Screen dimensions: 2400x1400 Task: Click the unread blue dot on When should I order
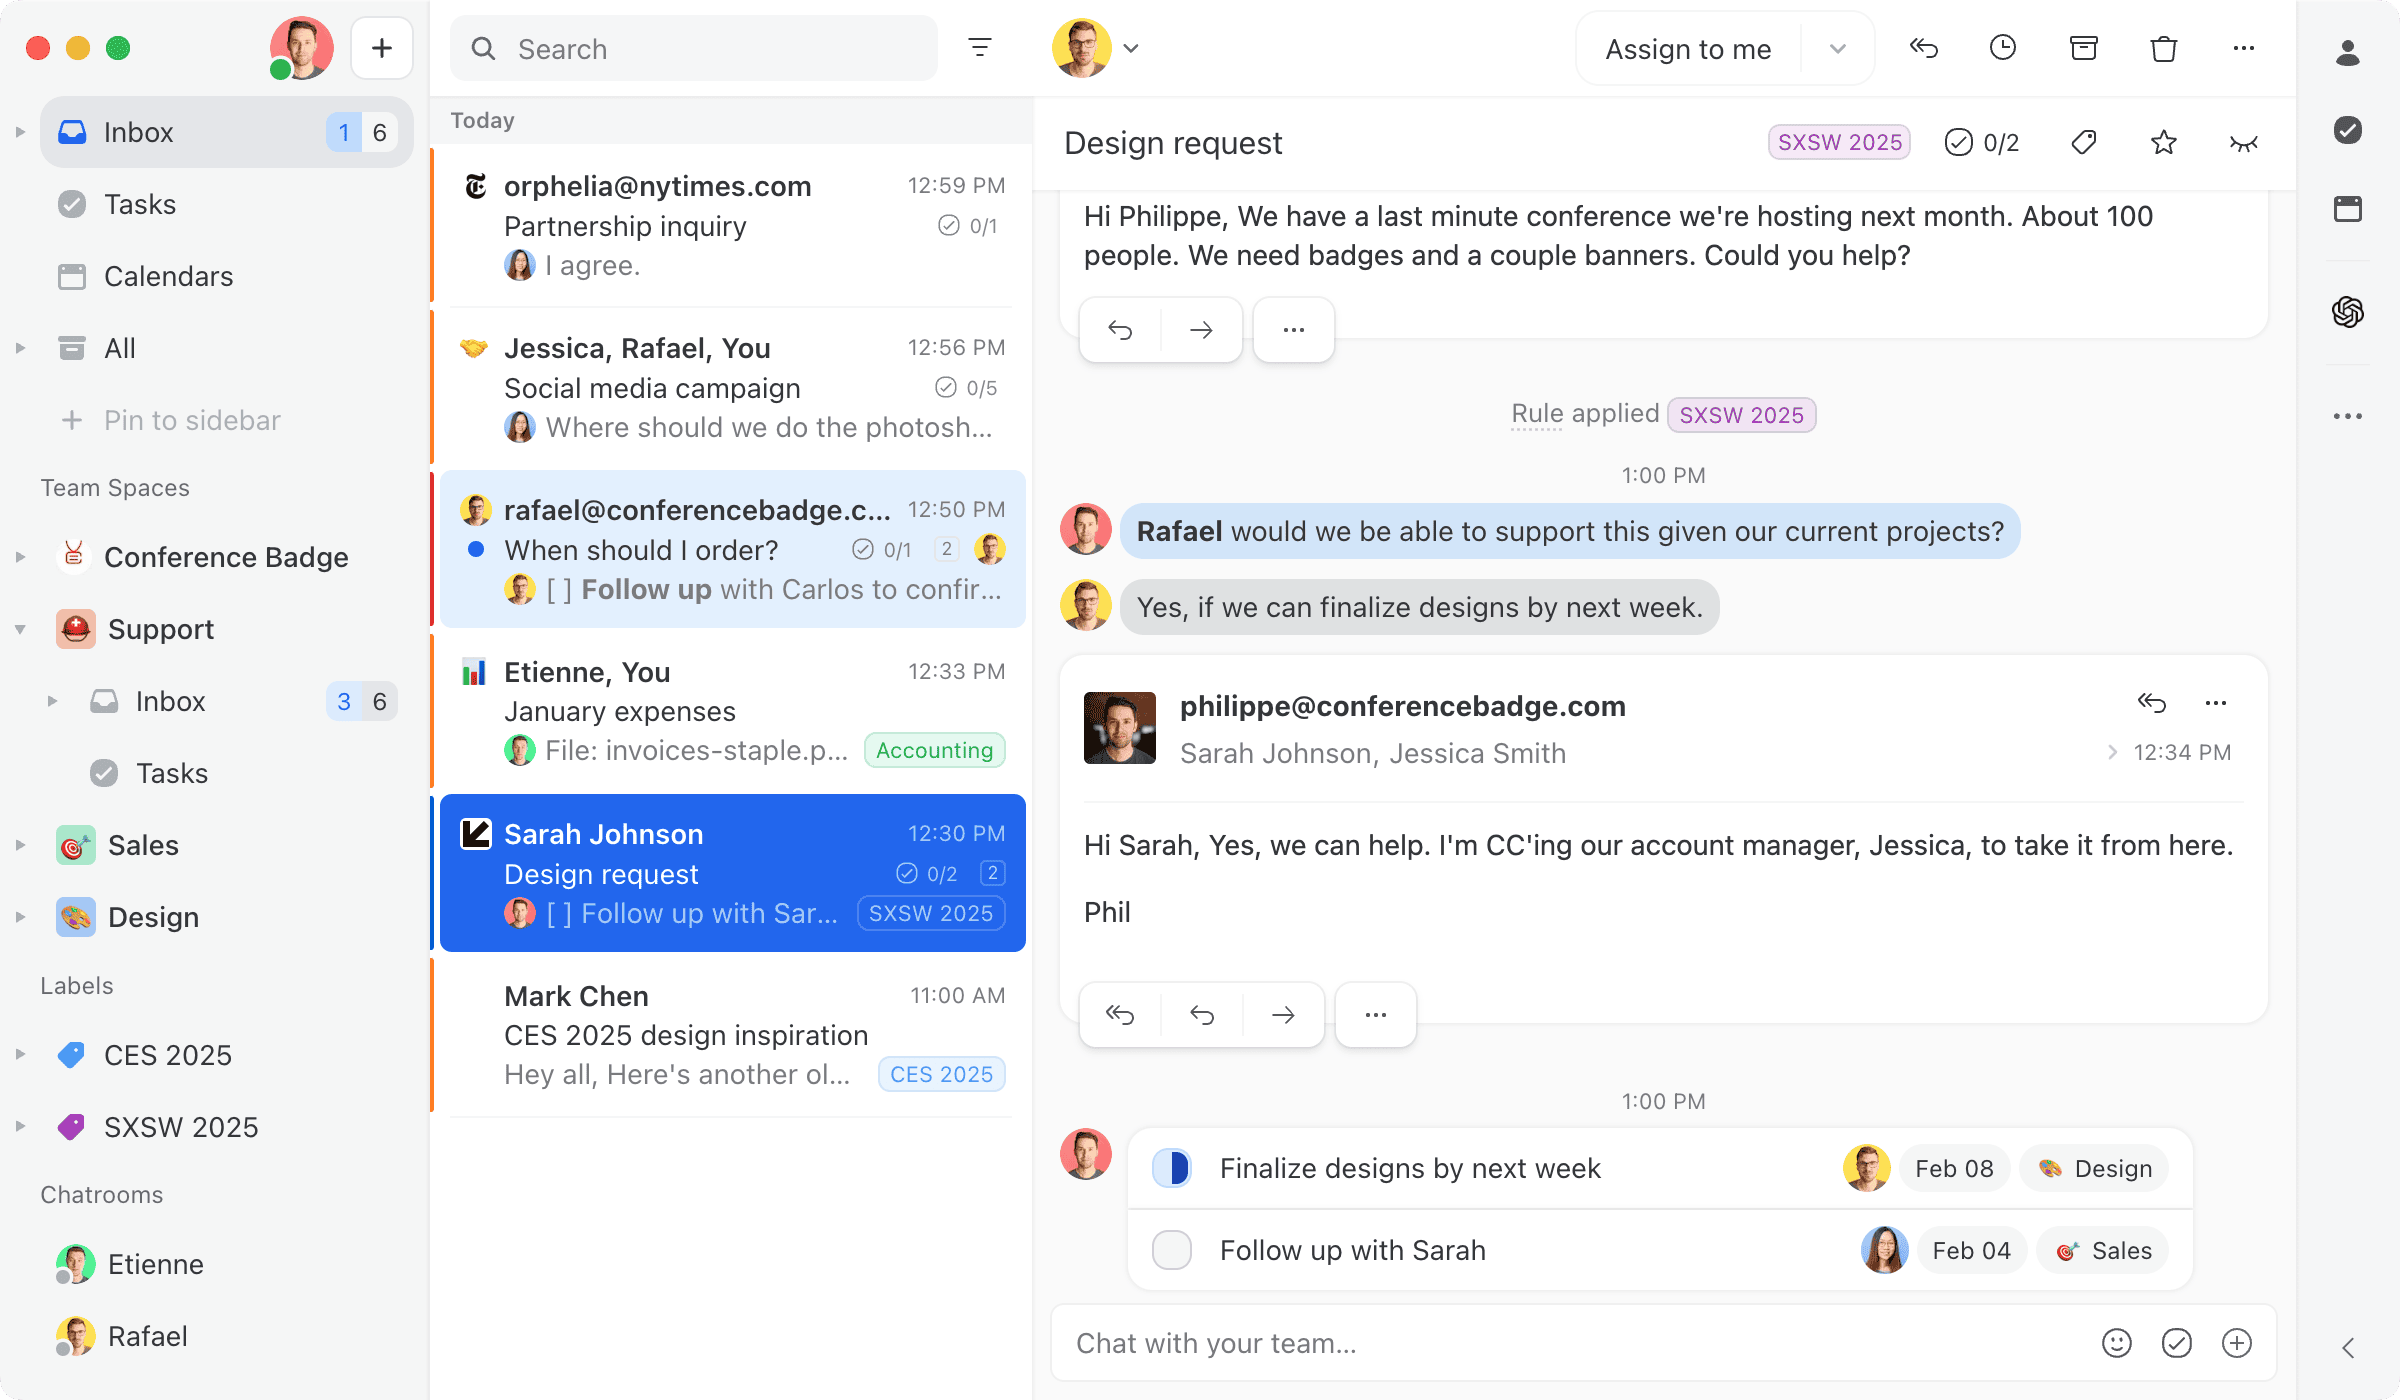[476, 549]
